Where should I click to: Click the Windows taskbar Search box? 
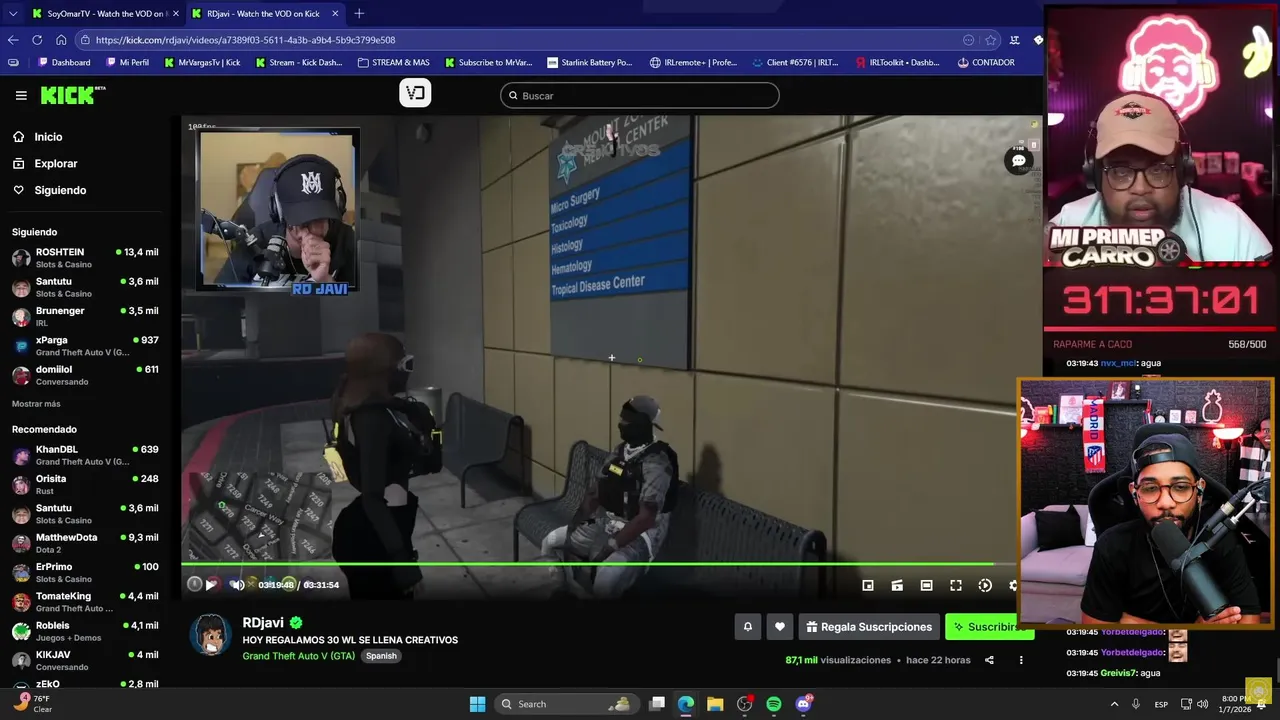click(567, 704)
